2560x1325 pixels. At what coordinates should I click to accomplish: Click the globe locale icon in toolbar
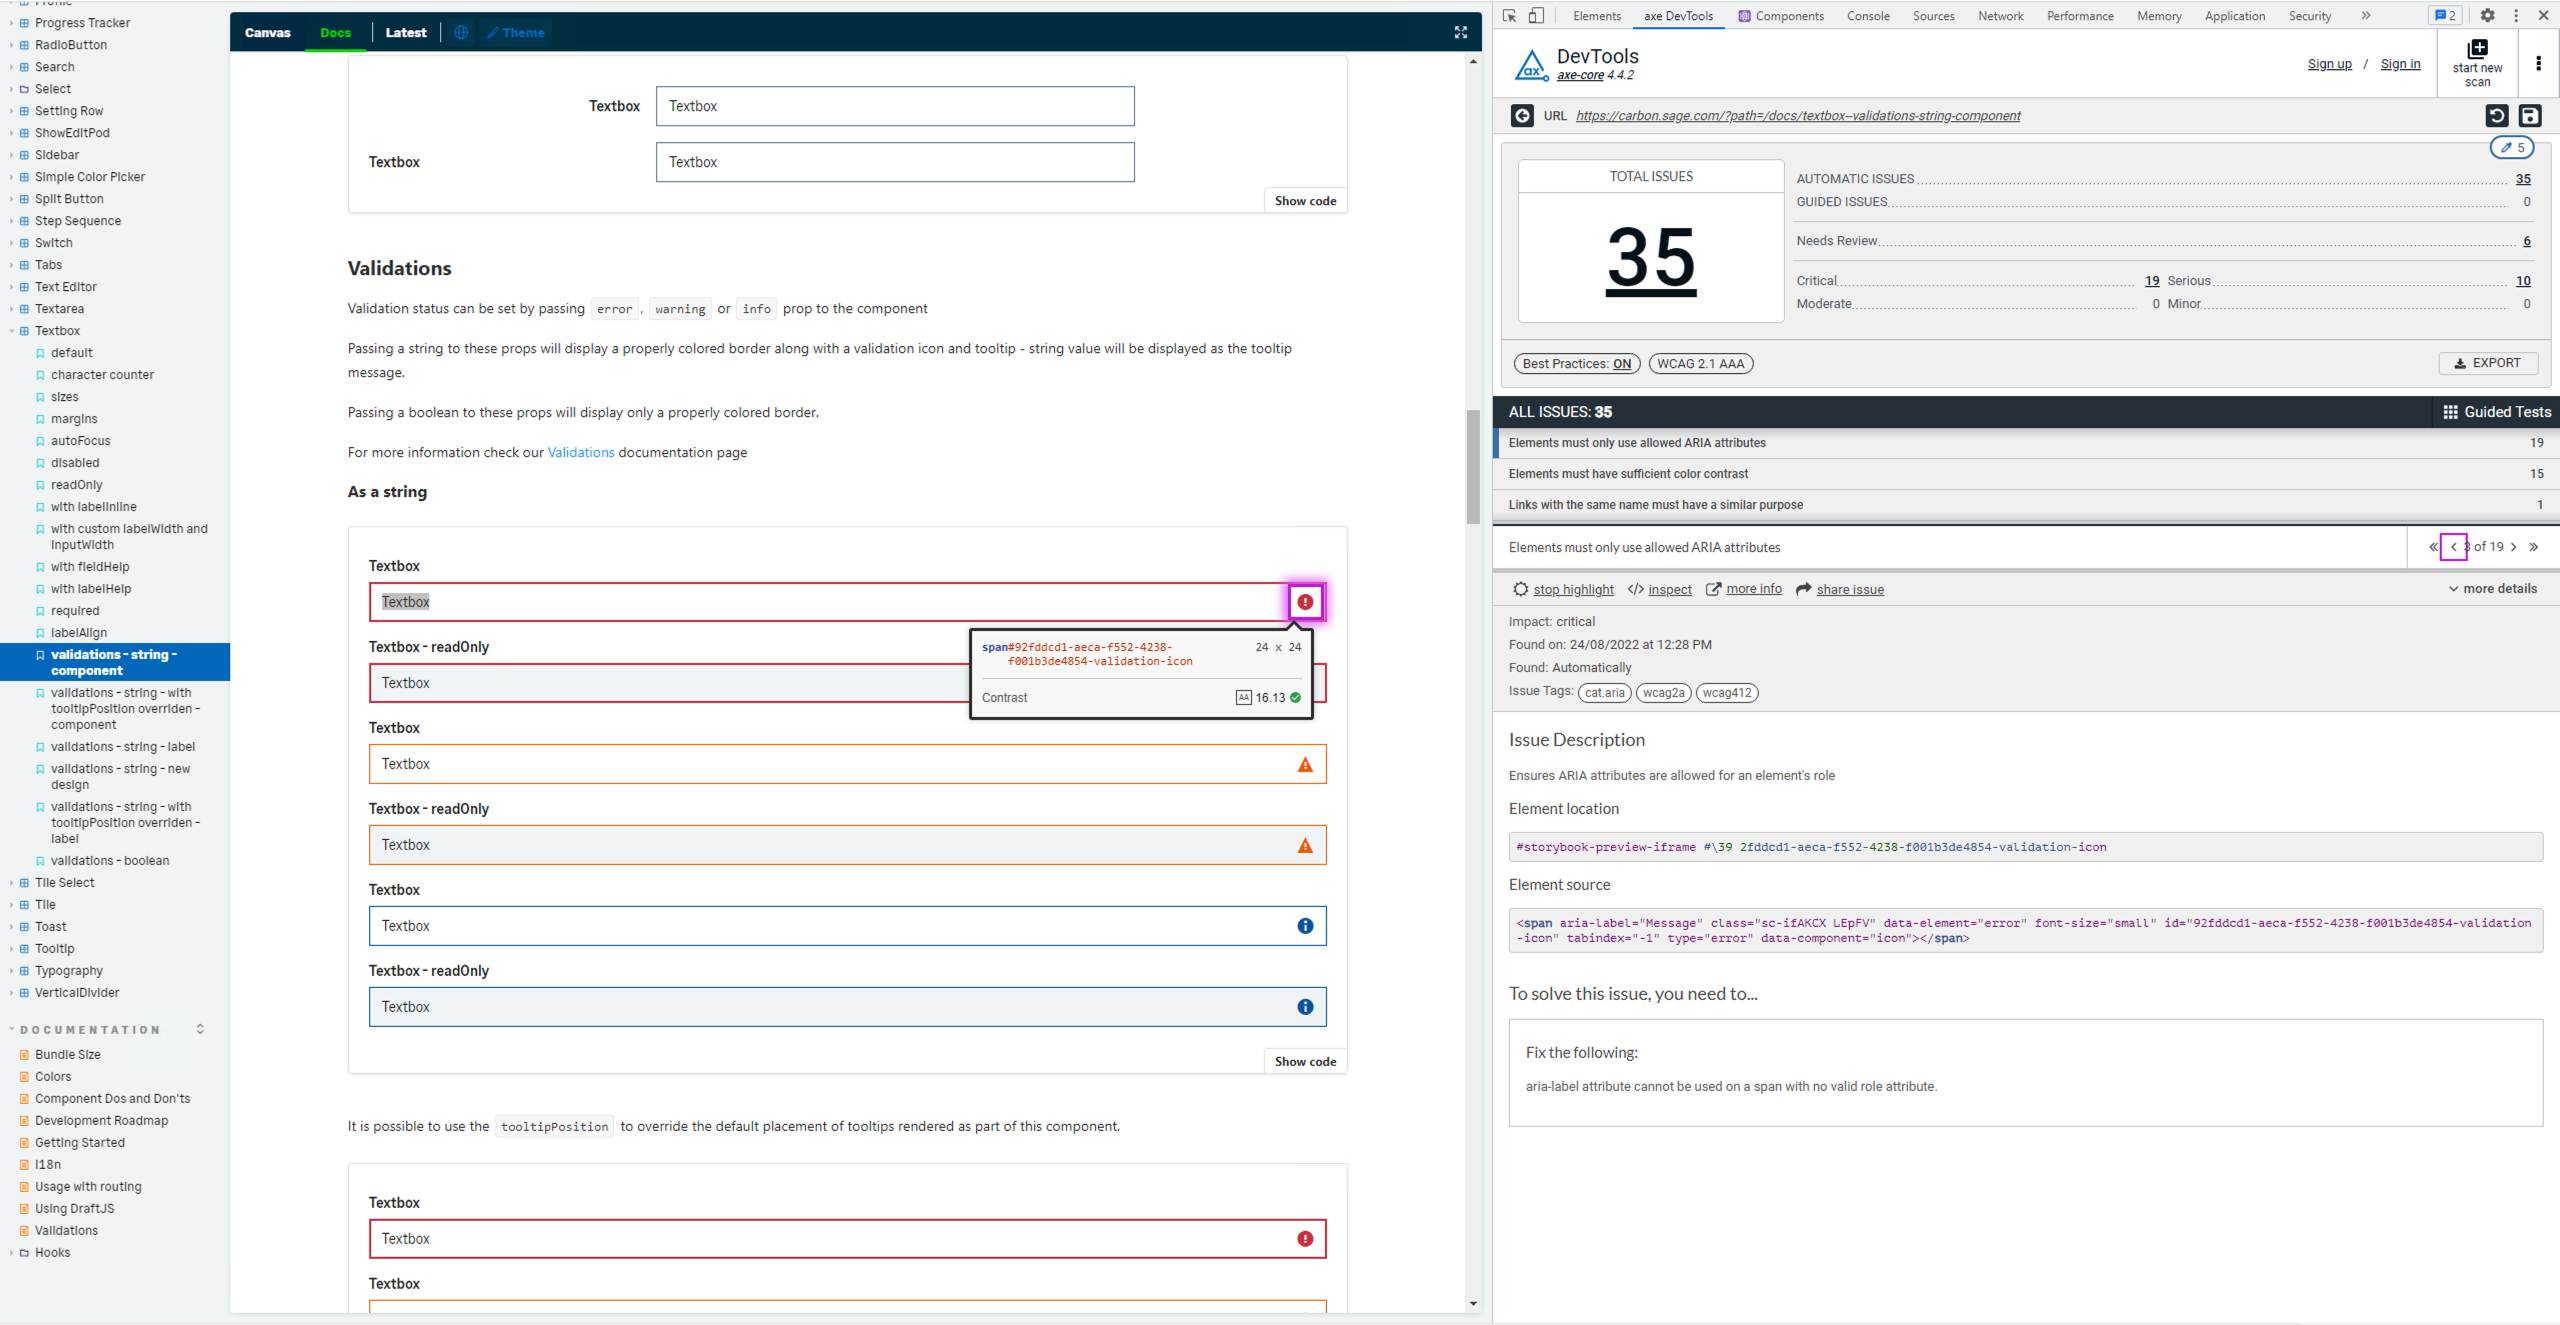pyautogui.click(x=461, y=33)
